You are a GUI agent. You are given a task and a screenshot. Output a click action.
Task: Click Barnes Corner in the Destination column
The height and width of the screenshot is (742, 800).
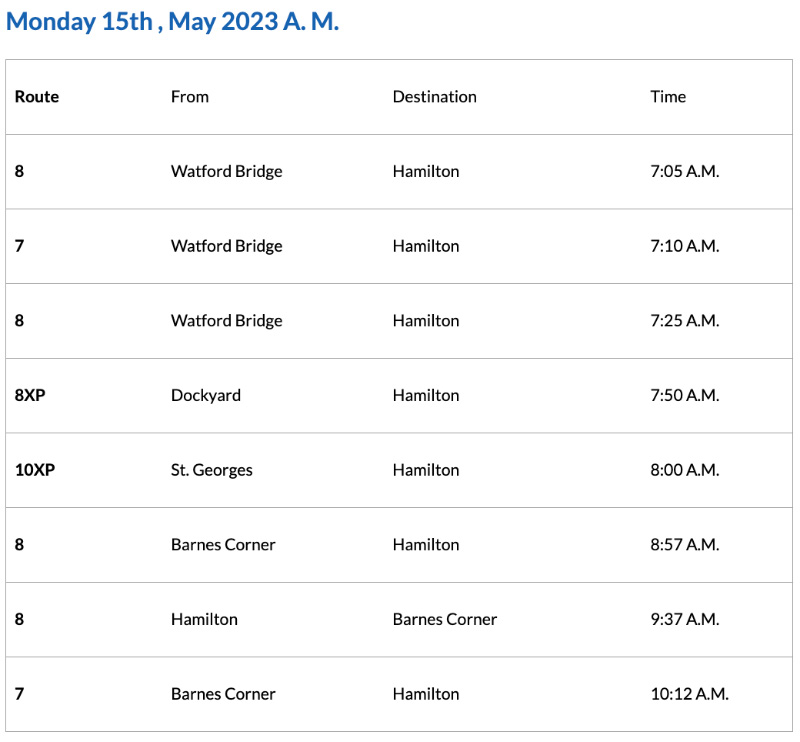click(445, 619)
